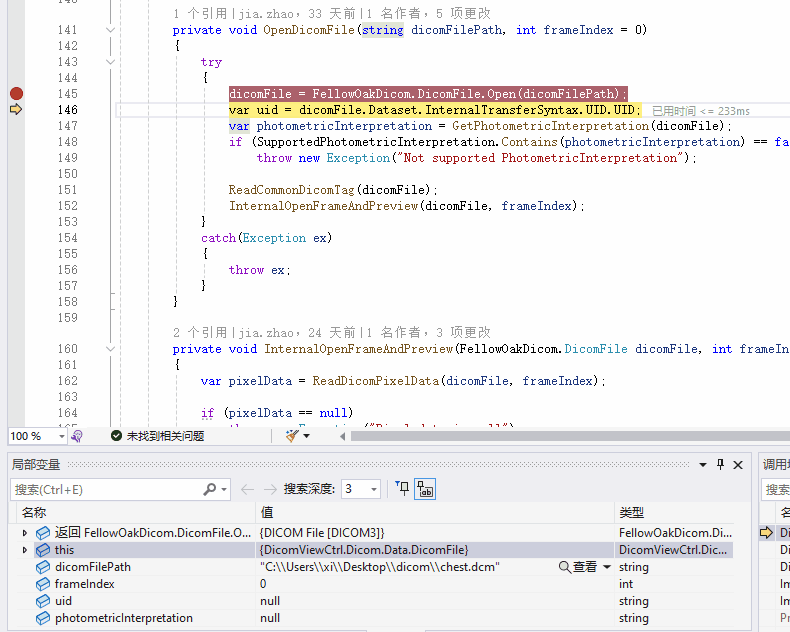Select the uid variable row

(x=375, y=601)
